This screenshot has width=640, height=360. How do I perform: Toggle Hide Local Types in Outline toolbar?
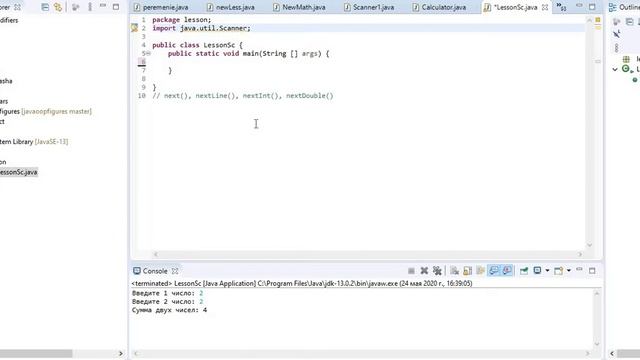coord(616,35)
